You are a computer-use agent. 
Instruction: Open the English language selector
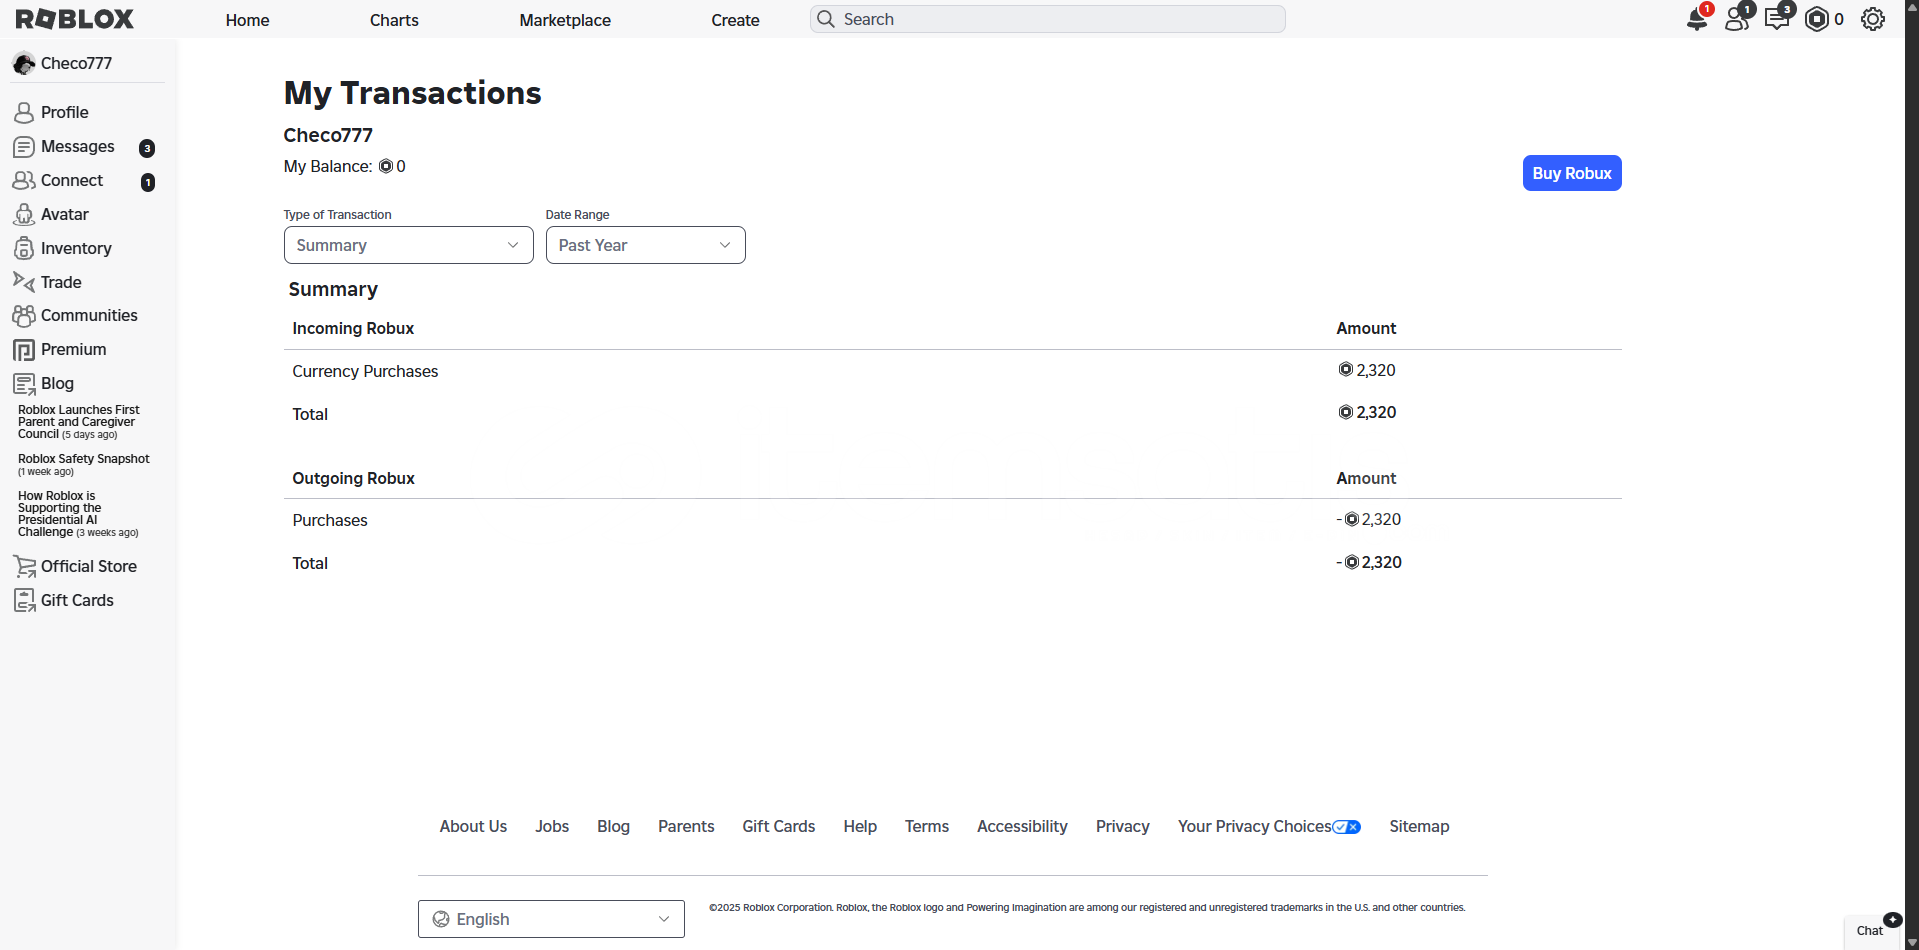tap(551, 919)
